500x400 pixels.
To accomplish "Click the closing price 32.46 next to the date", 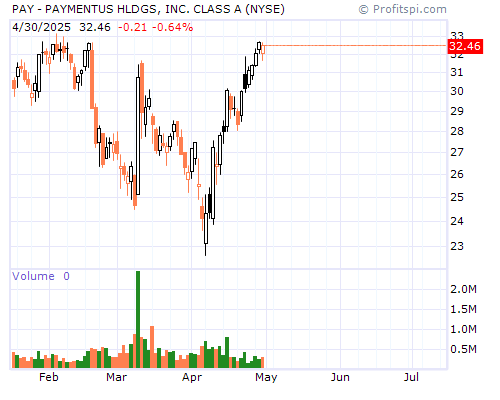I will click(95, 27).
